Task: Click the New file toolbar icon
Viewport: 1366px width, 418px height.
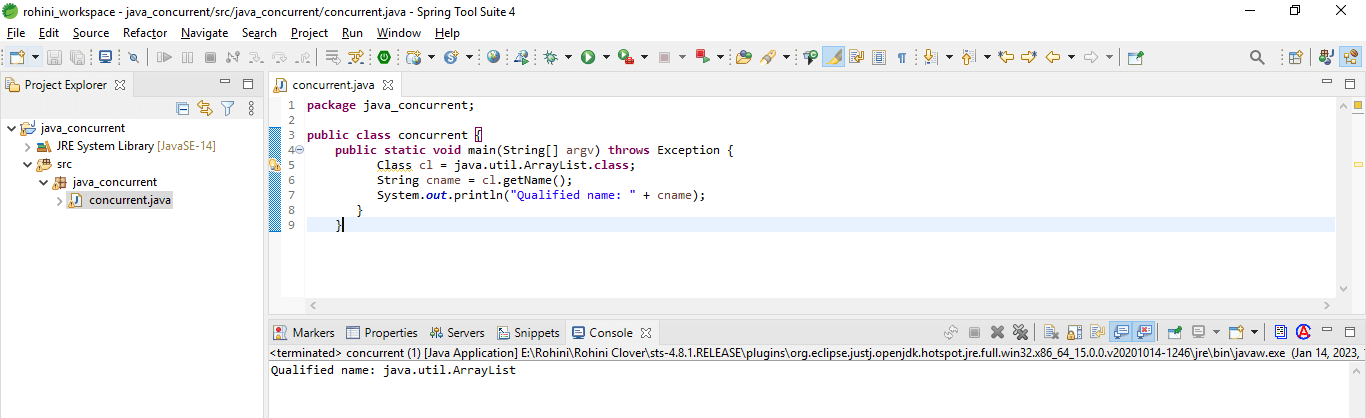Action: (17, 57)
